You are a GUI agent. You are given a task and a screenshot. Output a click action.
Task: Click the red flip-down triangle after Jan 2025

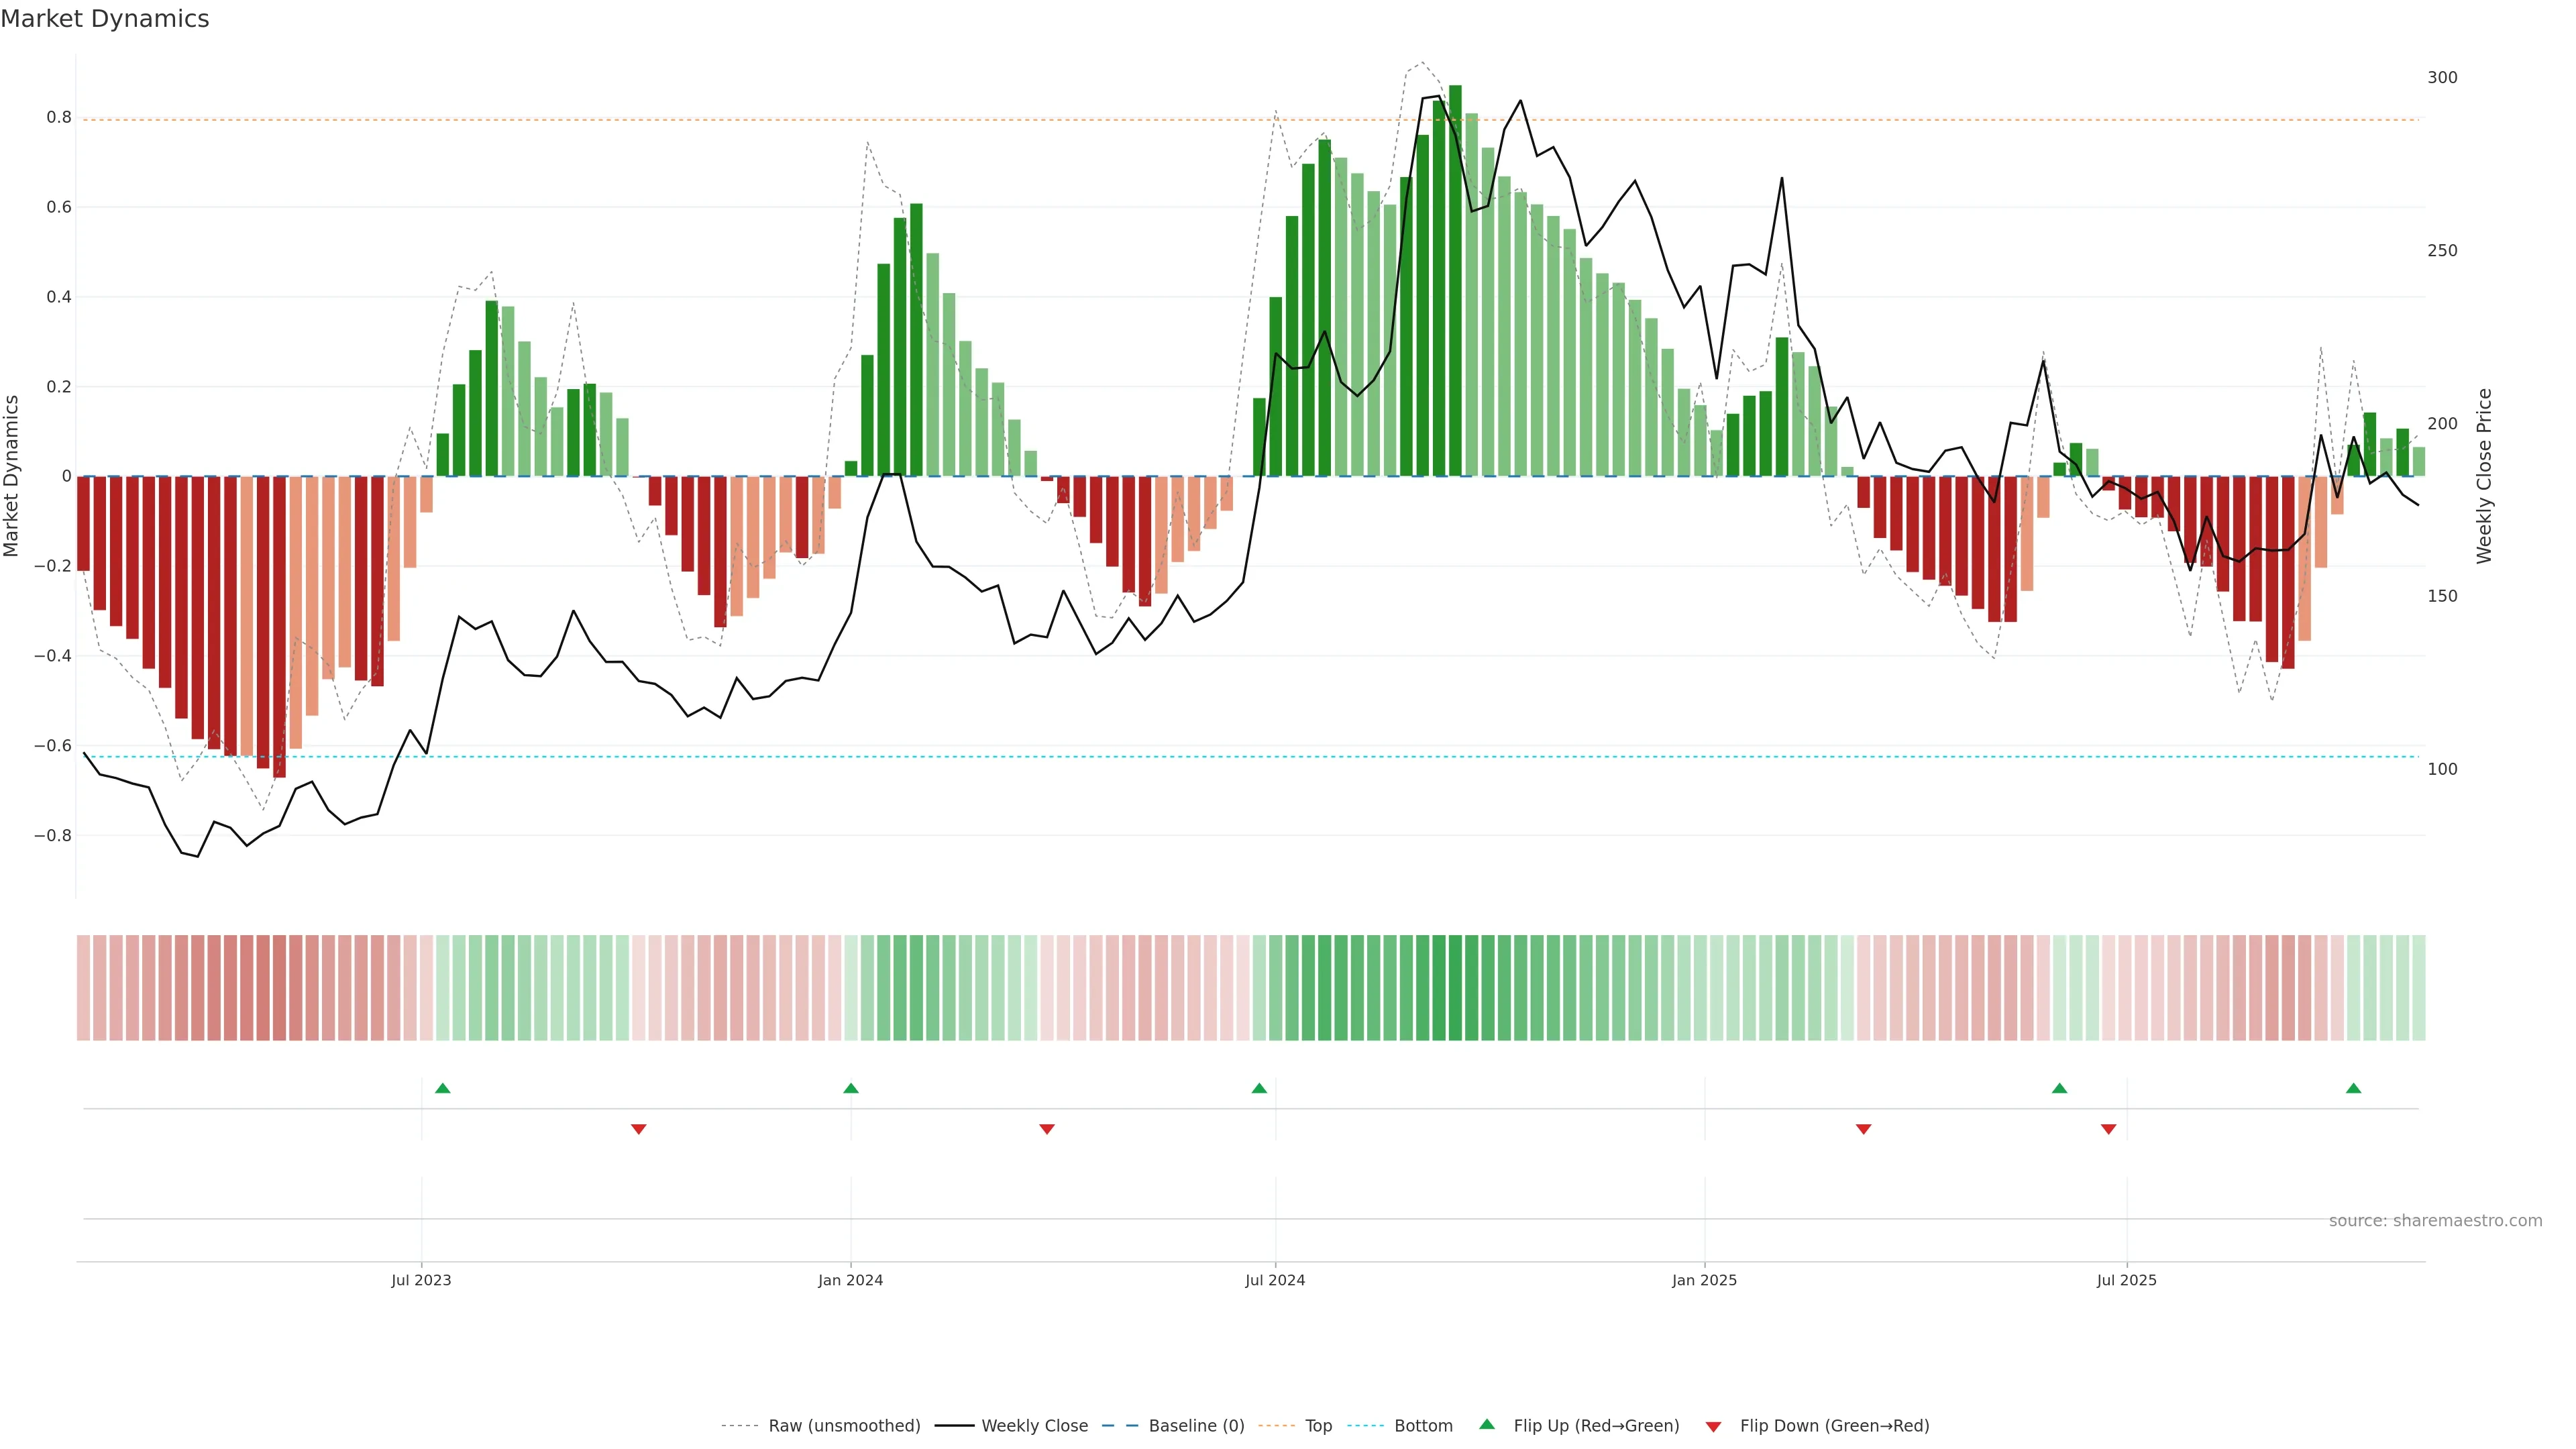1863,1129
